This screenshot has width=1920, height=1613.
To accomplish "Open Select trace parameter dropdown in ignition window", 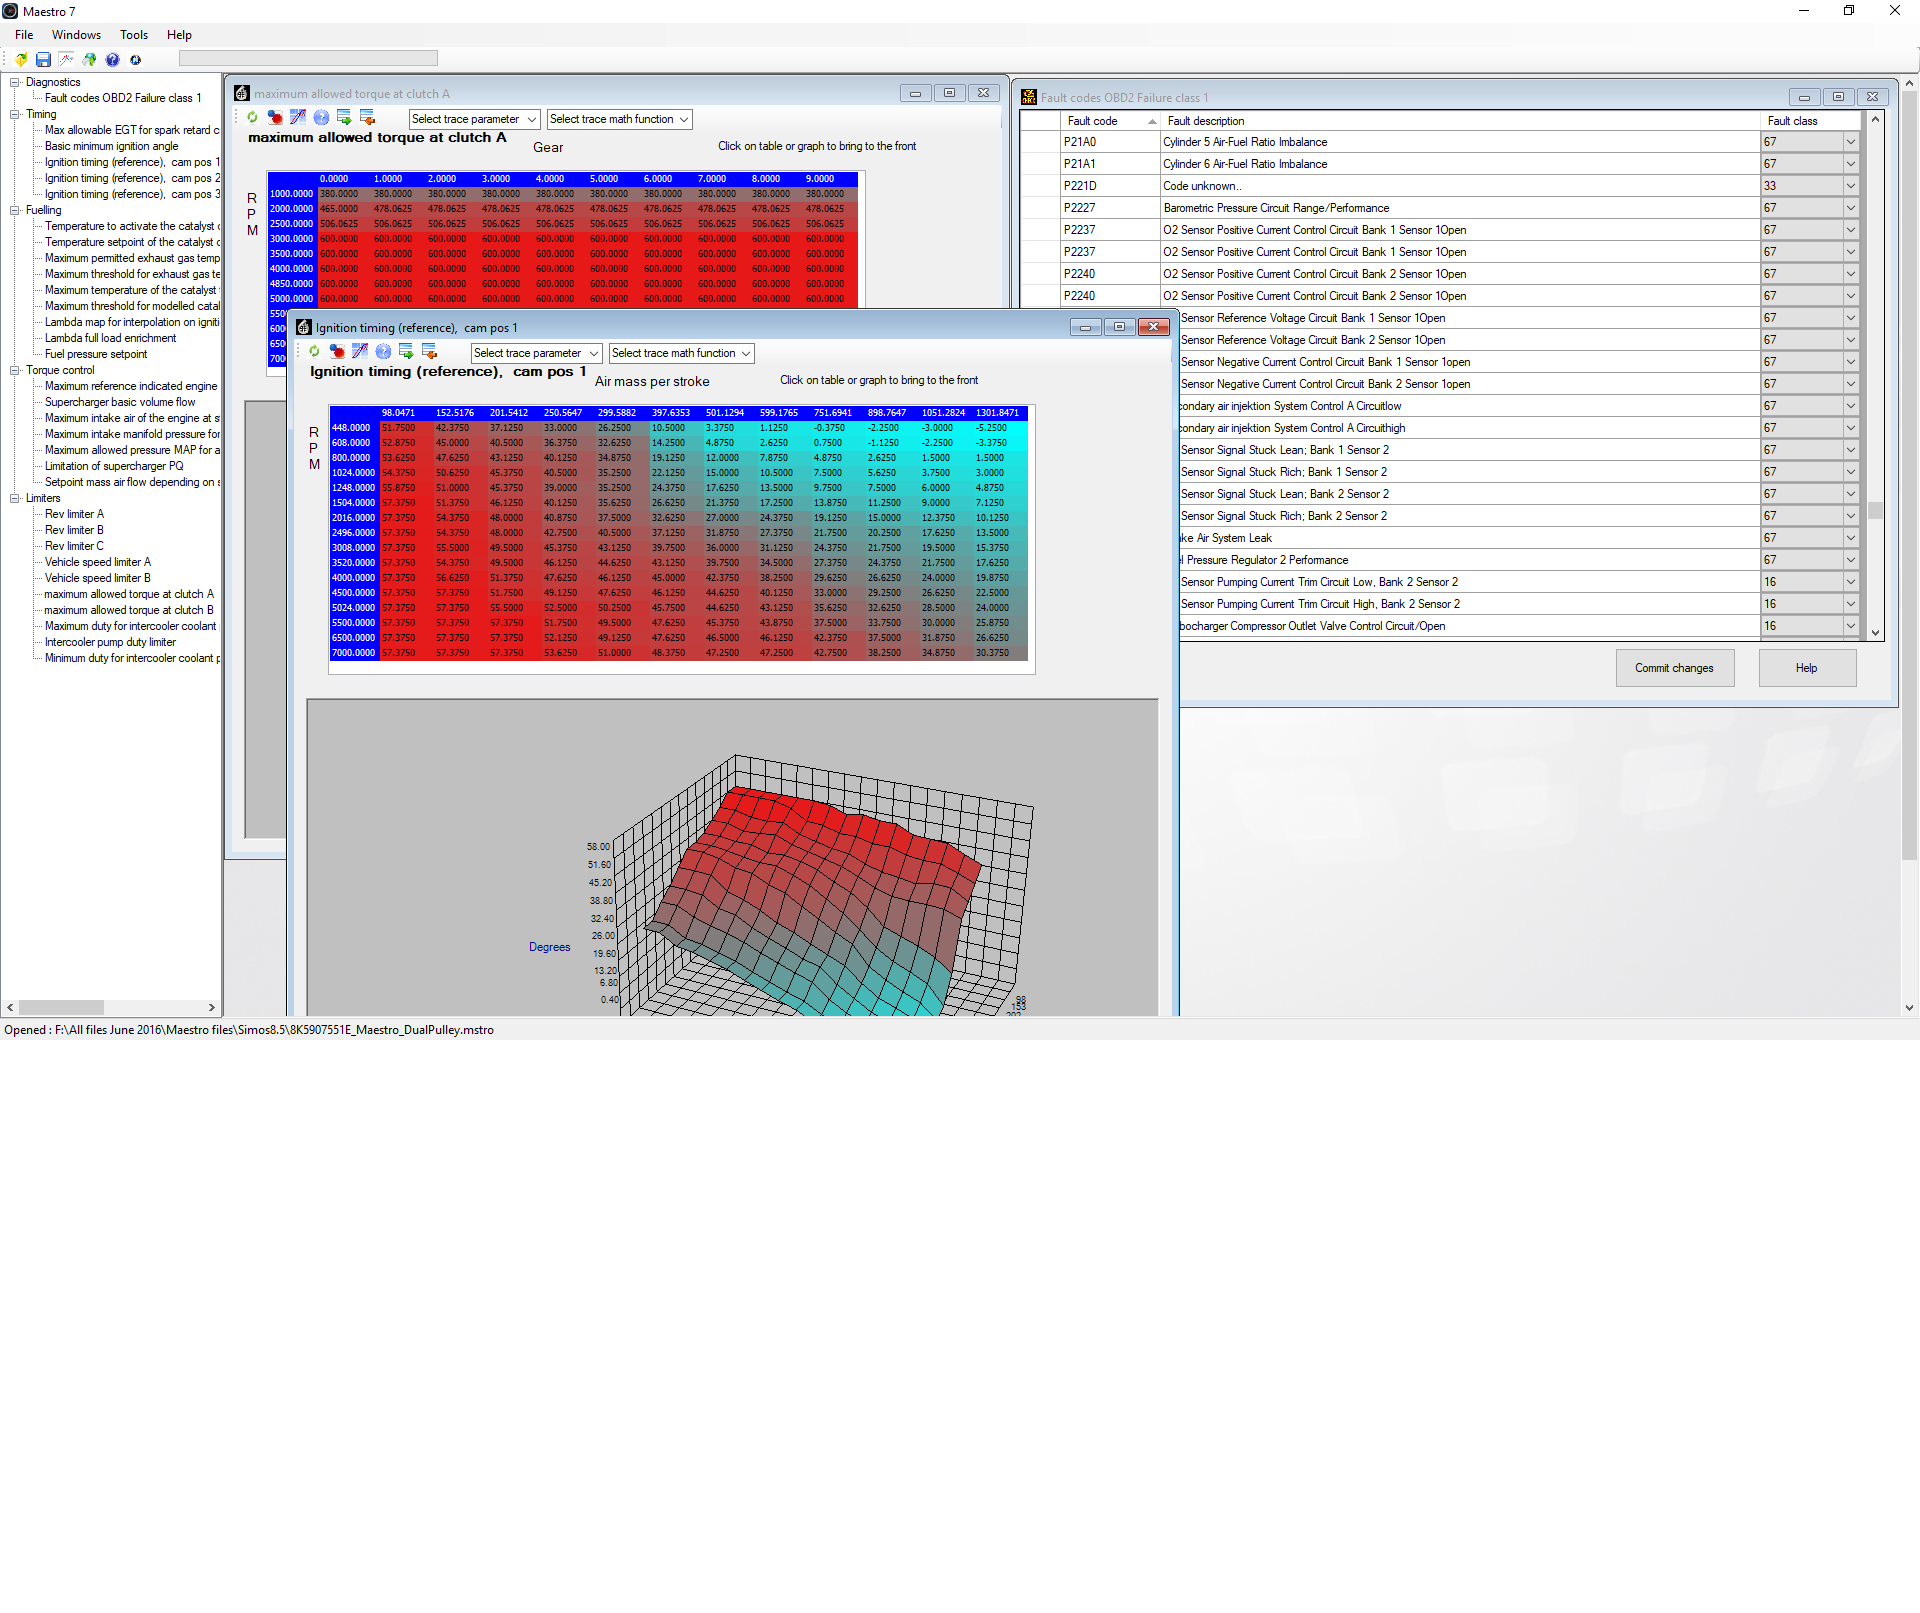I will point(536,353).
